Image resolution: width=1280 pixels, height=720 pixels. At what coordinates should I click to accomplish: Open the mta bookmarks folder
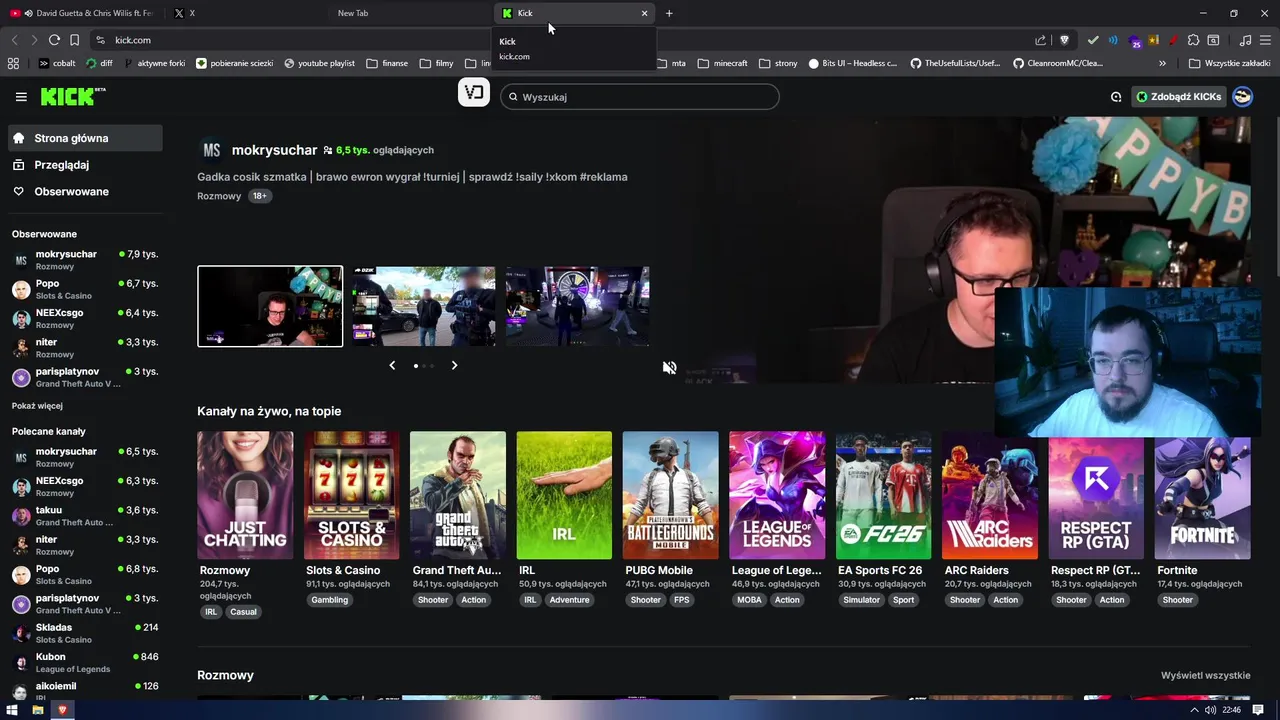click(672, 63)
